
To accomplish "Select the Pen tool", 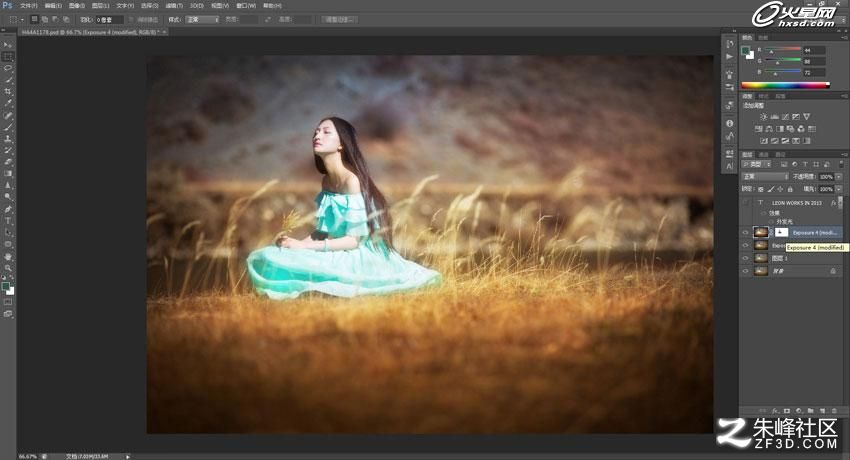I will point(8,209).
